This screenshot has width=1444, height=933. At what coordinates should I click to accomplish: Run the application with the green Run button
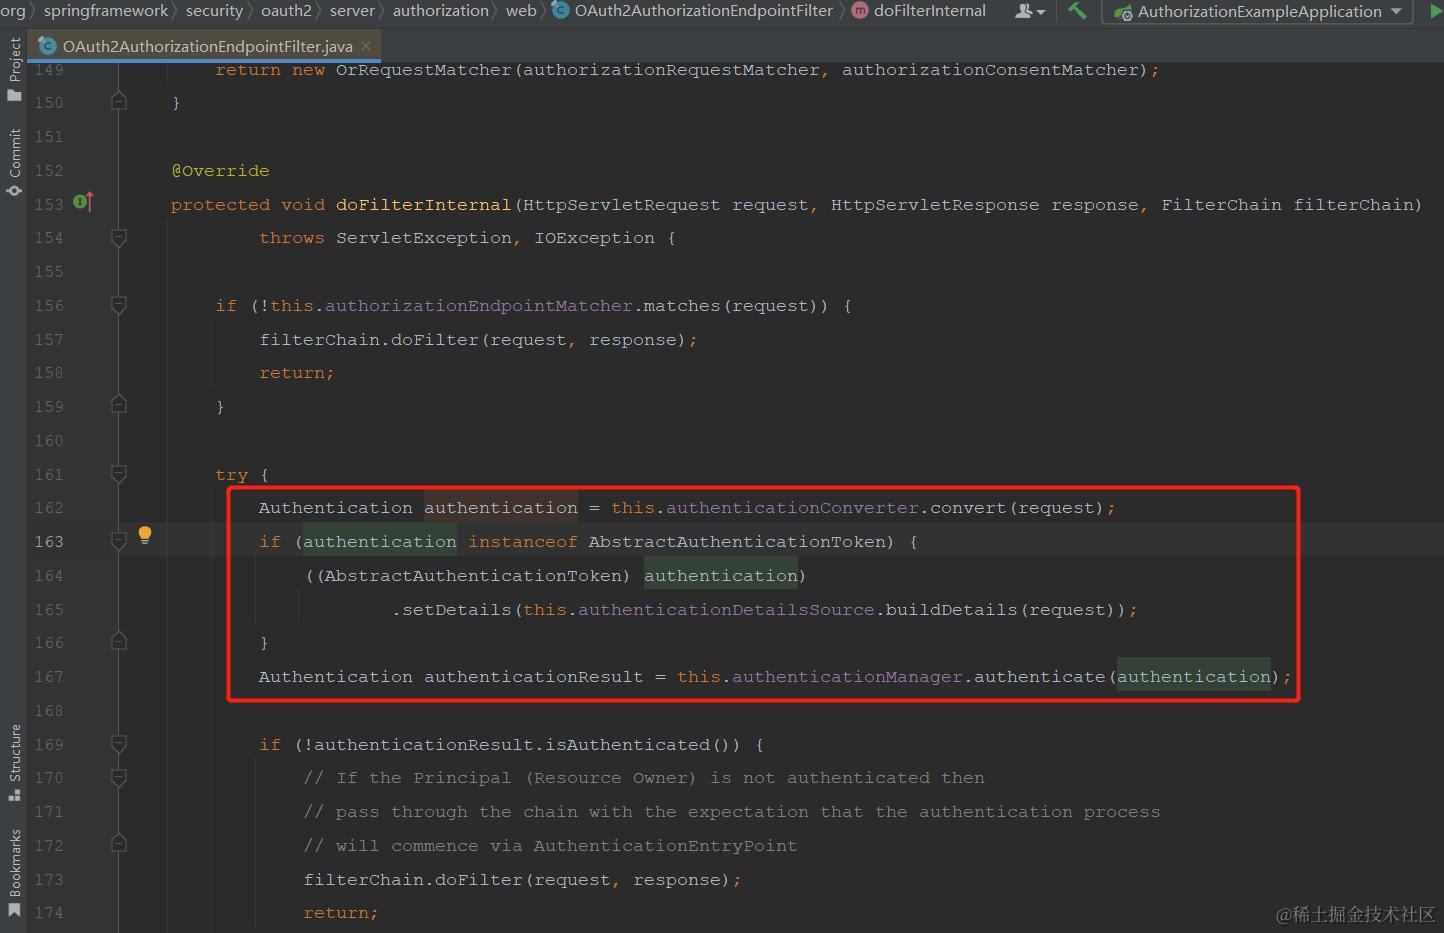tap(1437, 11)
